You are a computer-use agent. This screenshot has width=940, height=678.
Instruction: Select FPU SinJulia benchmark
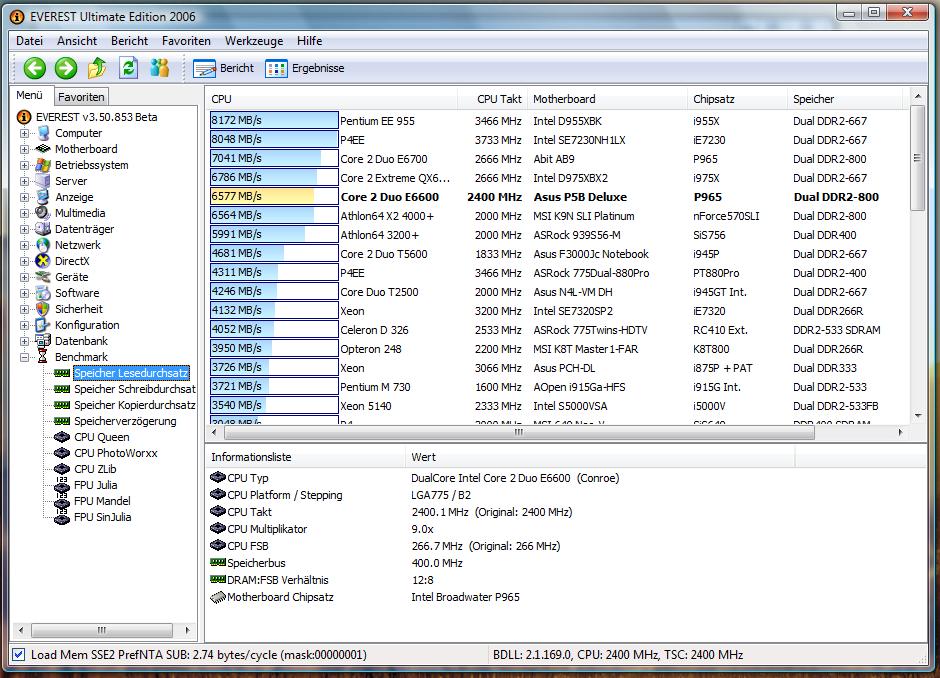(103, 517)
